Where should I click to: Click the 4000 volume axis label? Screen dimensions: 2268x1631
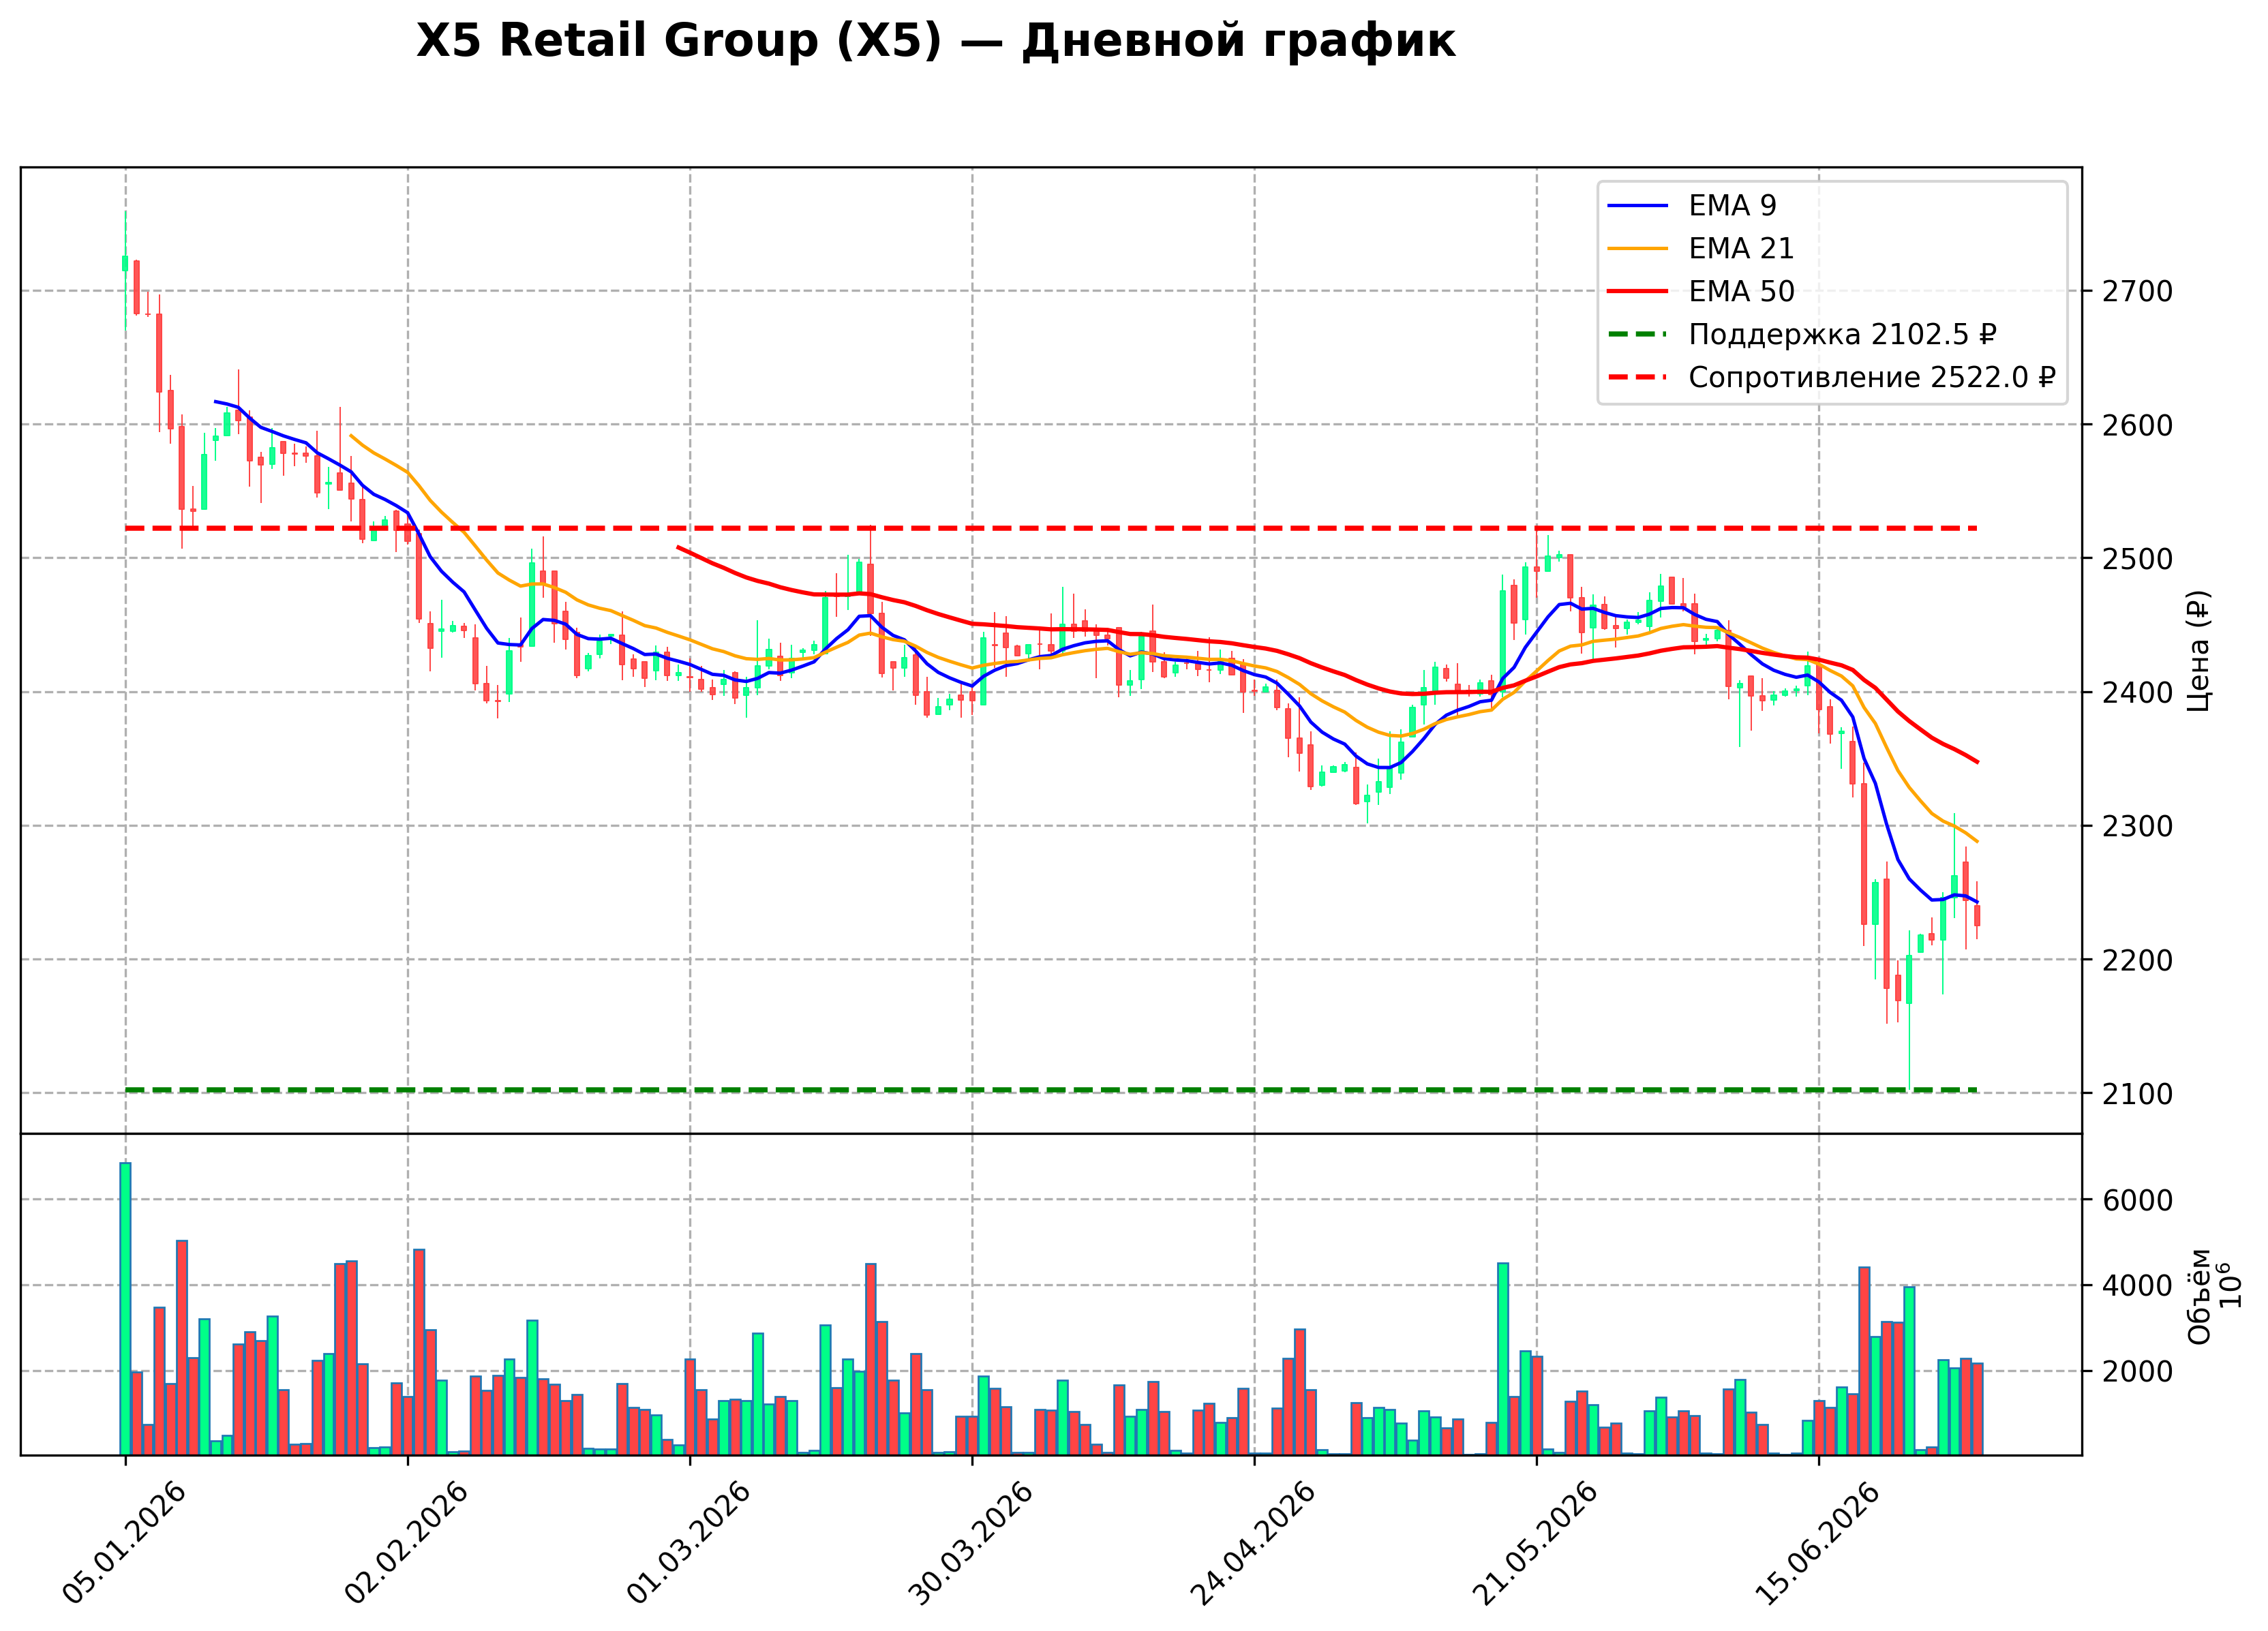(2137, 1286)
